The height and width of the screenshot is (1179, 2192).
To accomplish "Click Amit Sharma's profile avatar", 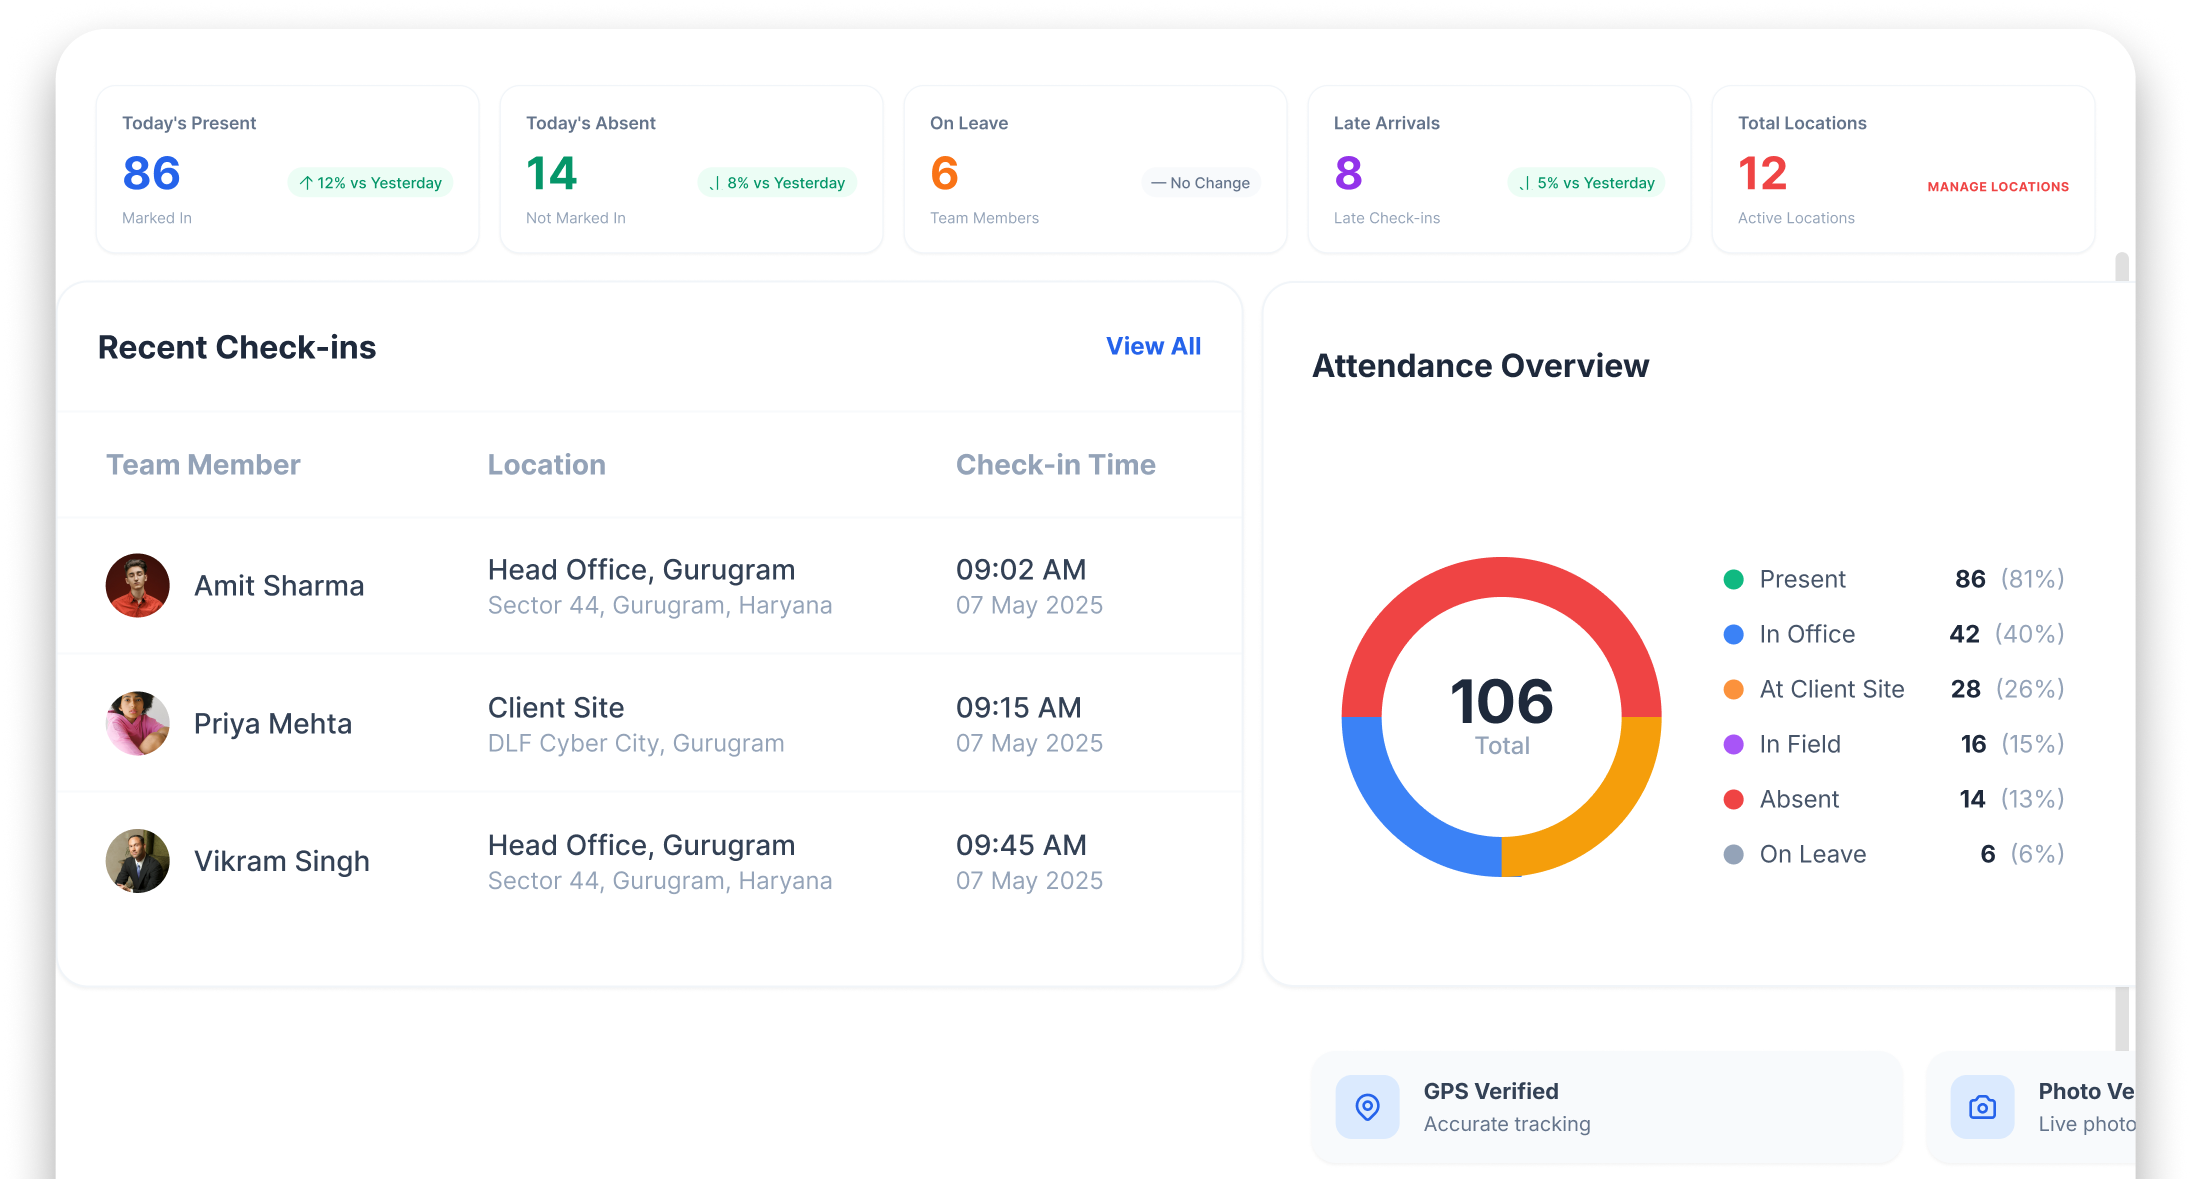I will [x=138, y=586].
